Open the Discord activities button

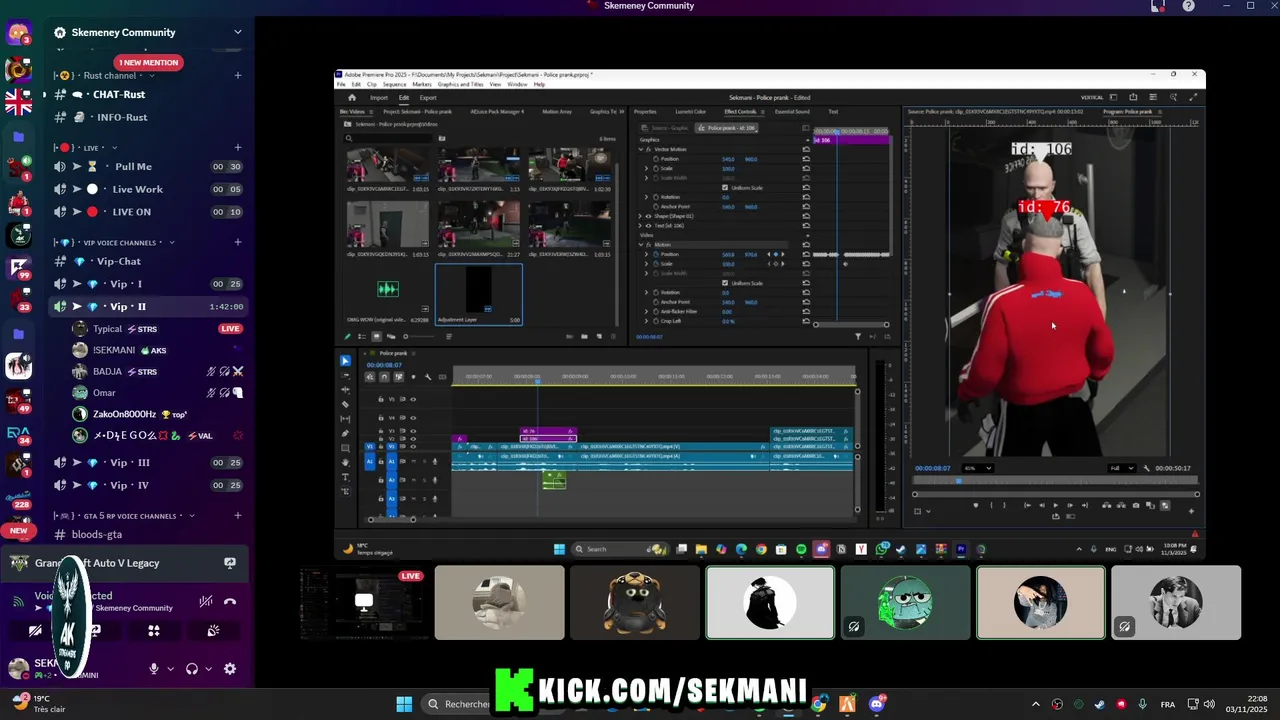pyautogui.click(x=154, y=631)
